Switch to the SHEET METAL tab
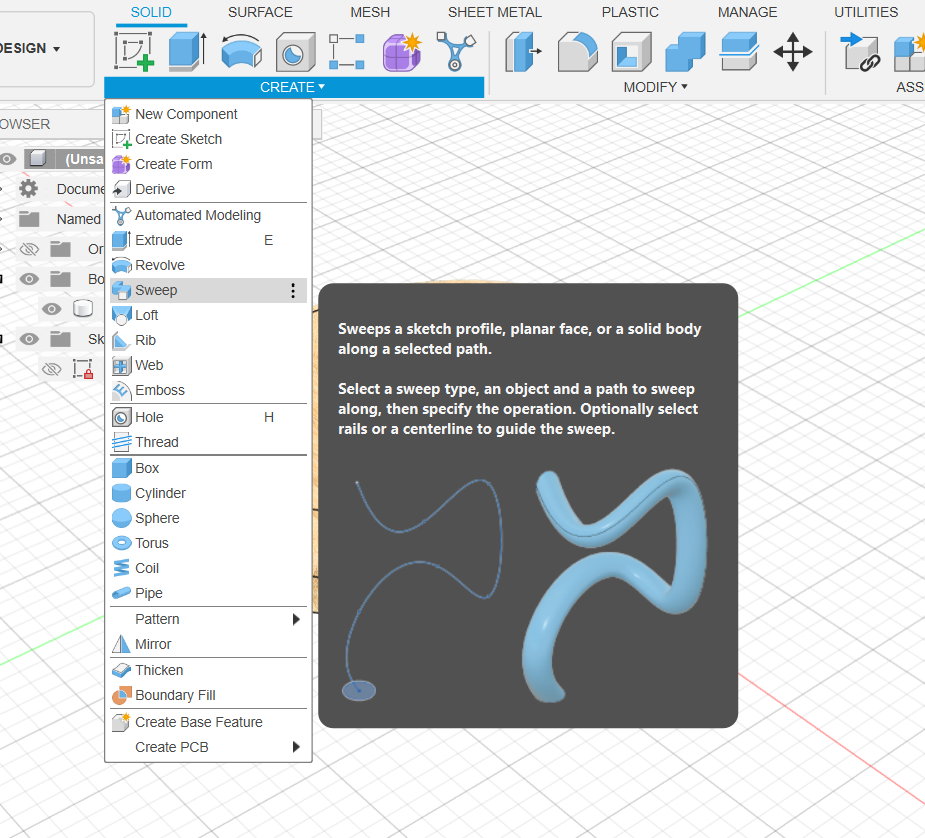This screenshot has height=838, width=925. click(494, 12)
